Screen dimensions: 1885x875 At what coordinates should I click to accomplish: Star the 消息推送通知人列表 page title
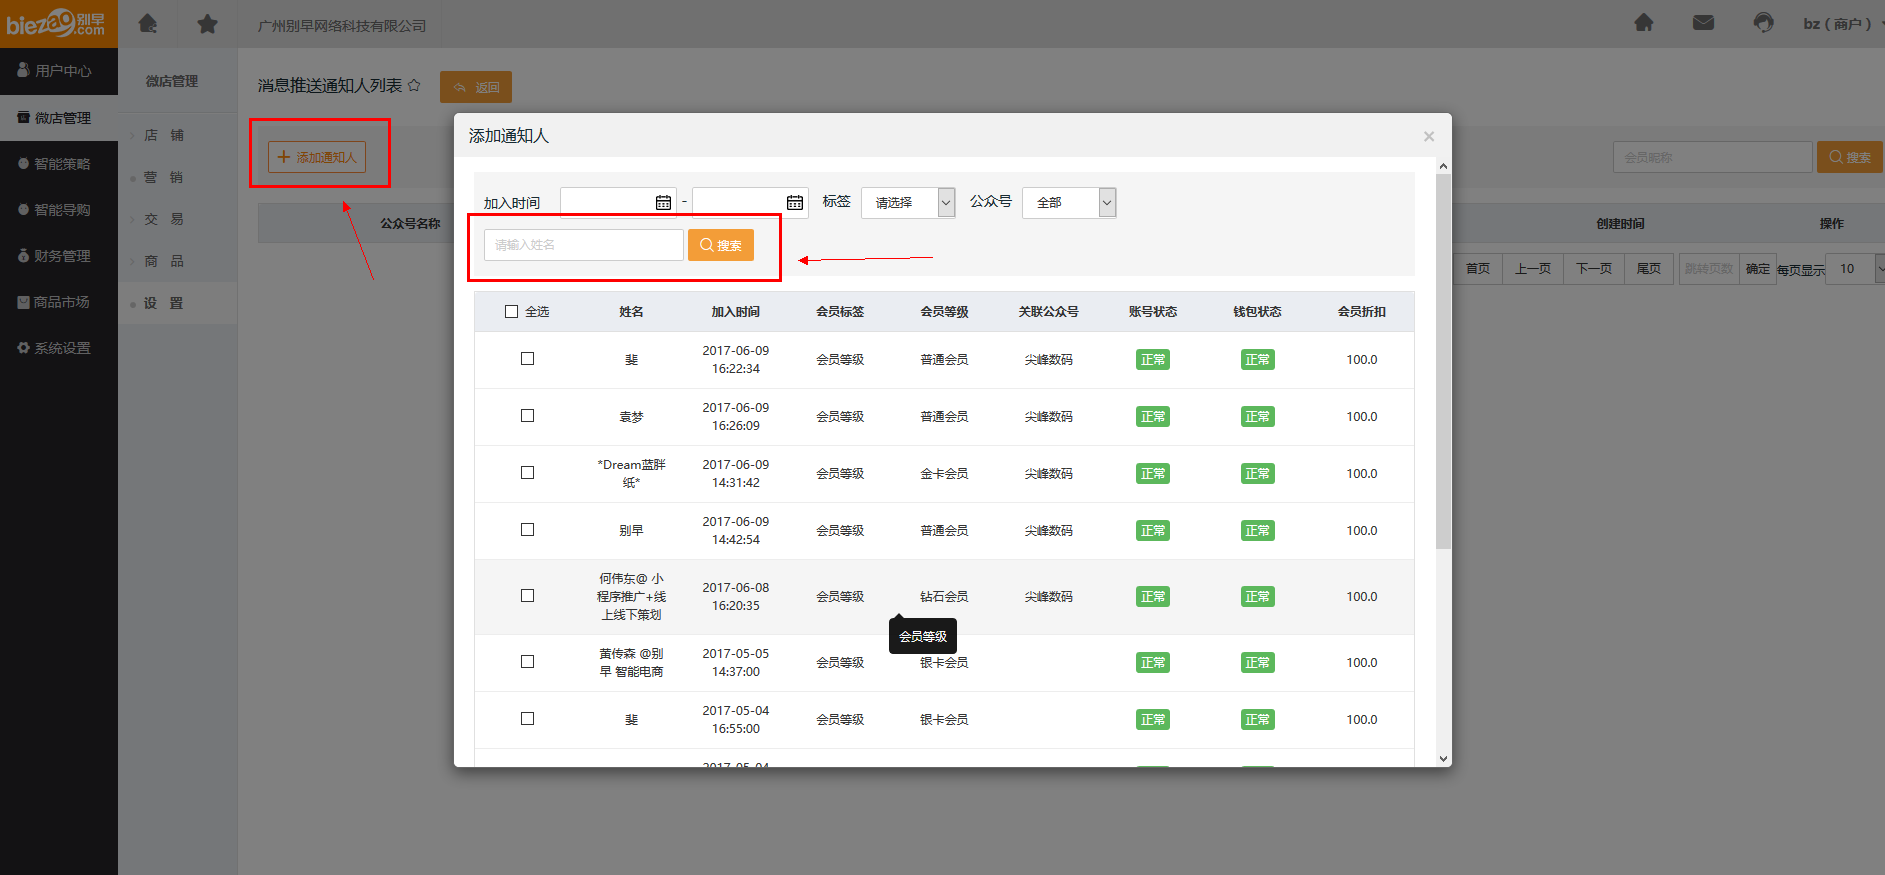click(414, 86)
